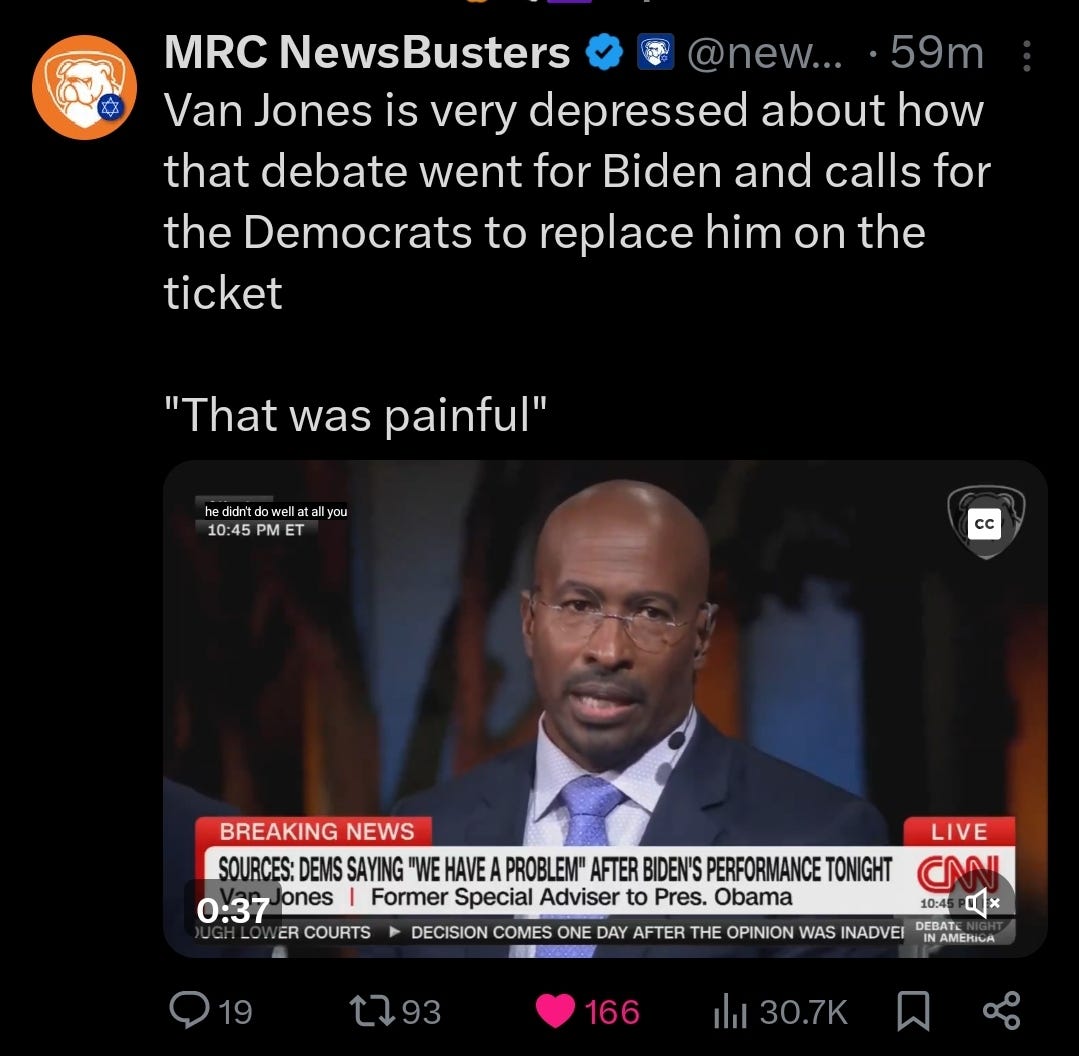Unmute the video with speaker icon
This screenshot has width=1079, height=1056.
click(x=981, y=902)
